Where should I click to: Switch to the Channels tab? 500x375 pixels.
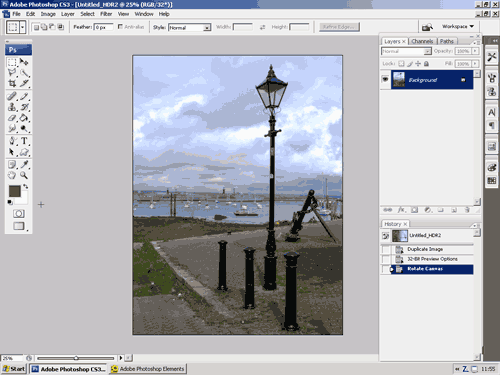point(422,41)
